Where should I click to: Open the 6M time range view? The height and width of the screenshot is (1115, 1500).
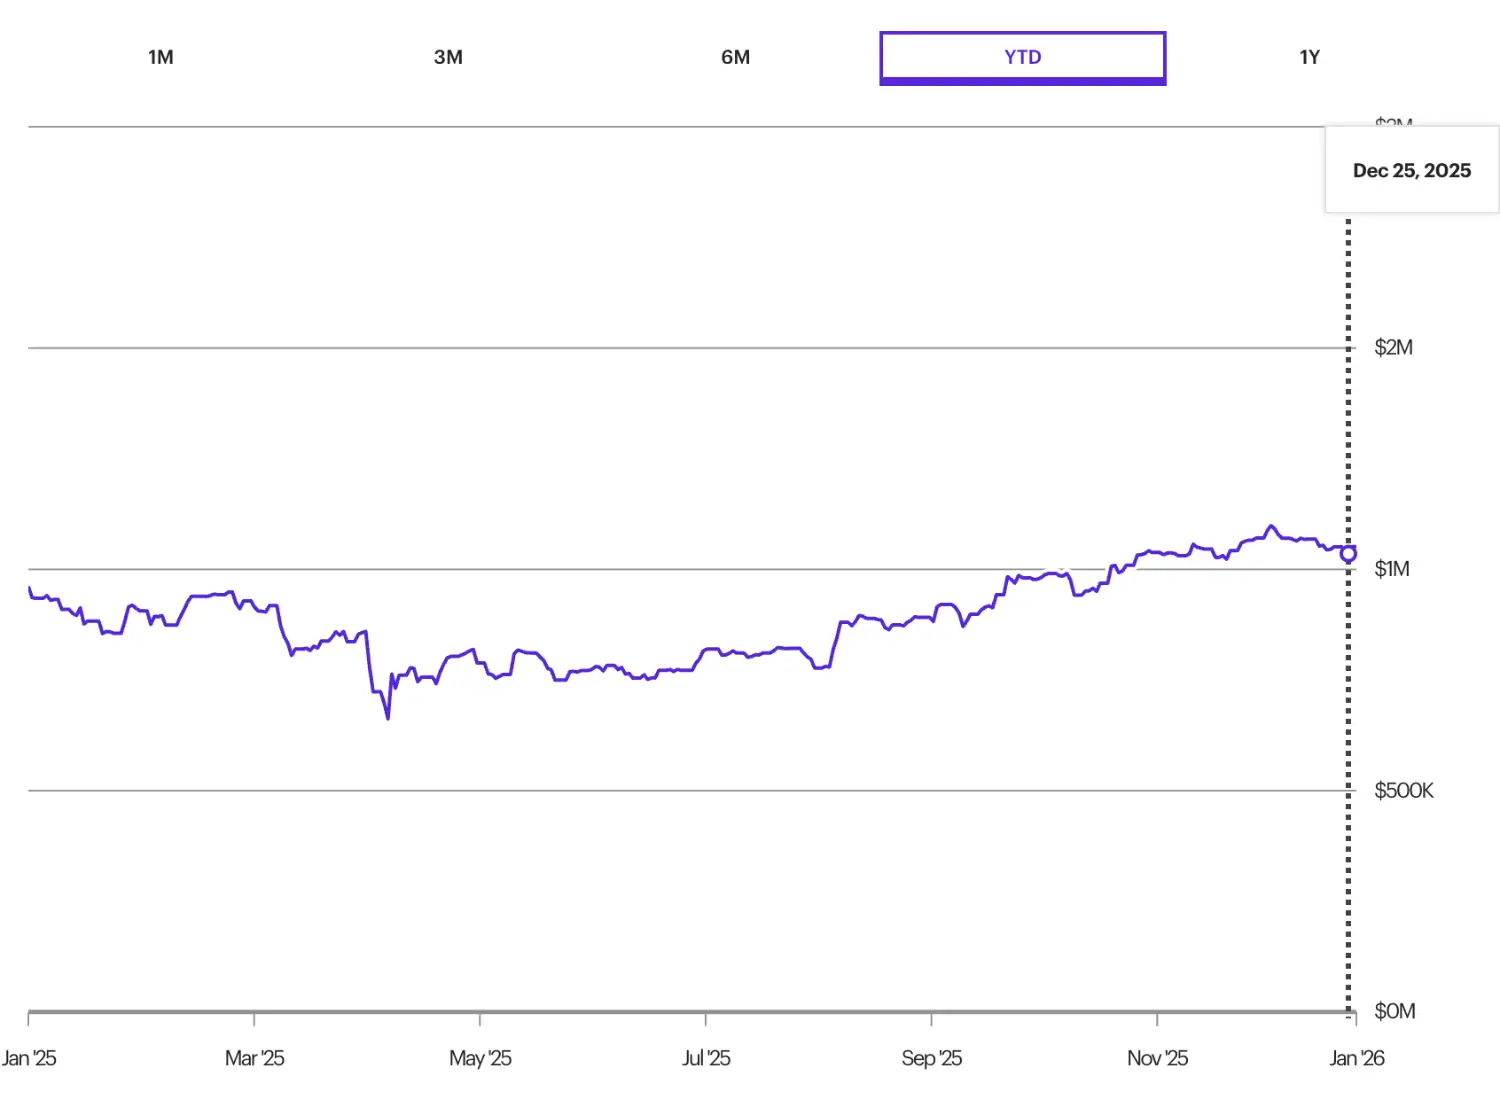[735, 57]
